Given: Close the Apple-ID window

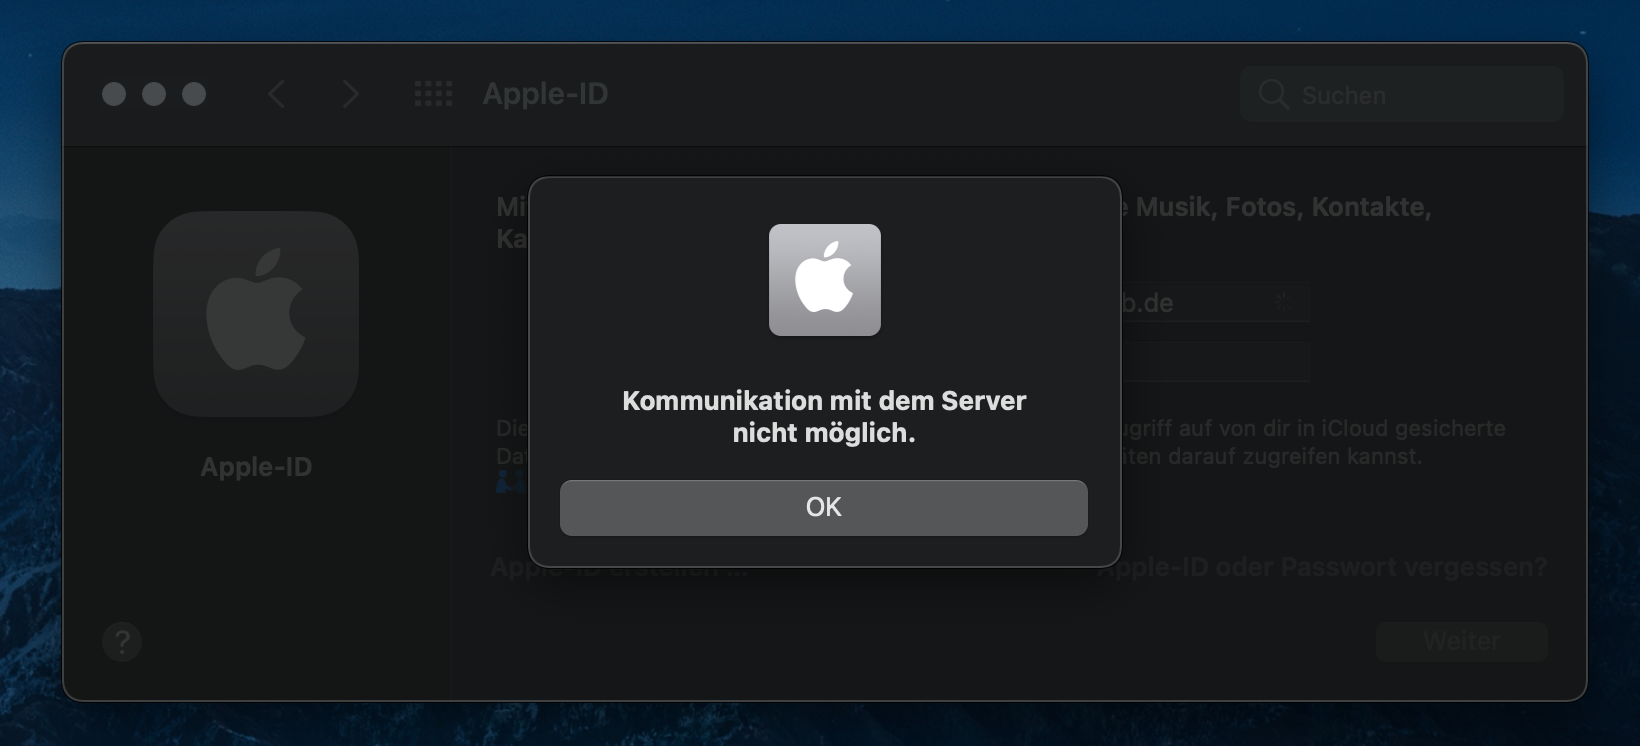Looking at the screenshot, I should (x=114, y=94).
